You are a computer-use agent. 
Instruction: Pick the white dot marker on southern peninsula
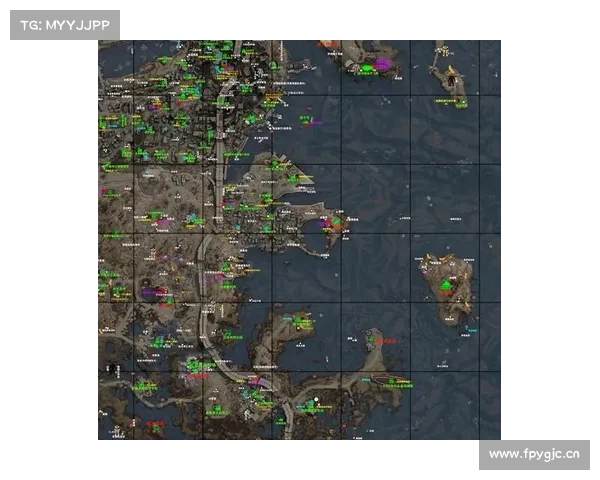(x=316, y=399)
